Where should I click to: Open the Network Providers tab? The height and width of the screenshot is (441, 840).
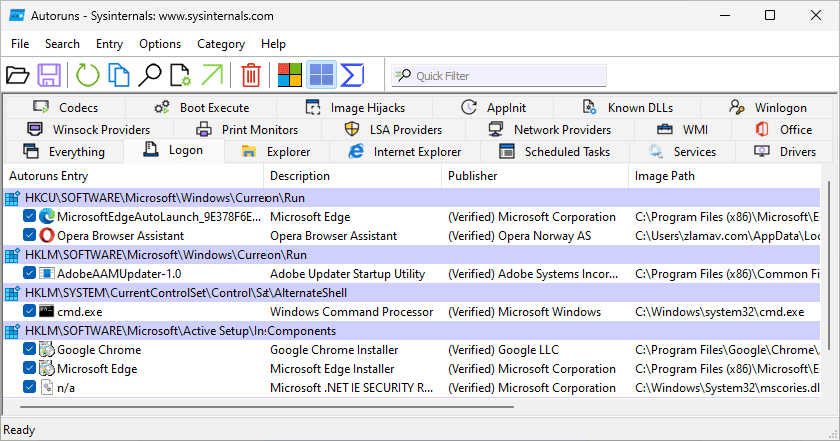(x=550, y=130)
